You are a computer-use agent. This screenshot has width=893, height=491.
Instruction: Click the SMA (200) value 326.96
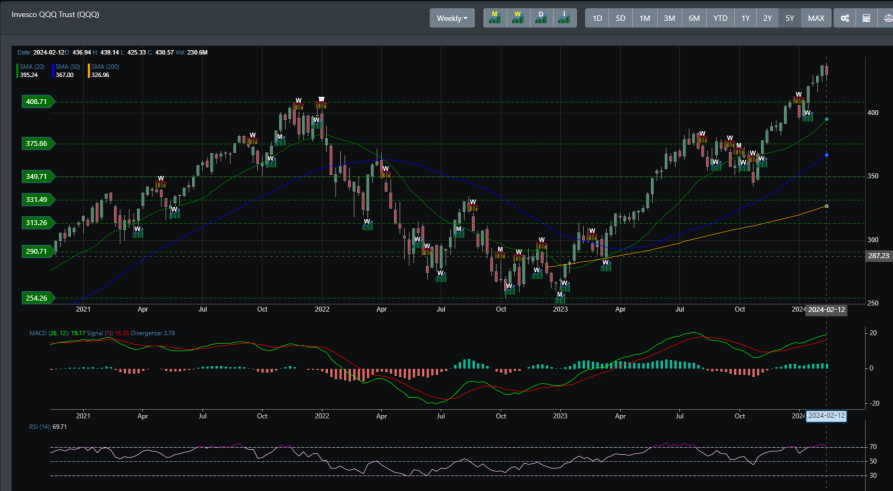[x=101, y=75]
